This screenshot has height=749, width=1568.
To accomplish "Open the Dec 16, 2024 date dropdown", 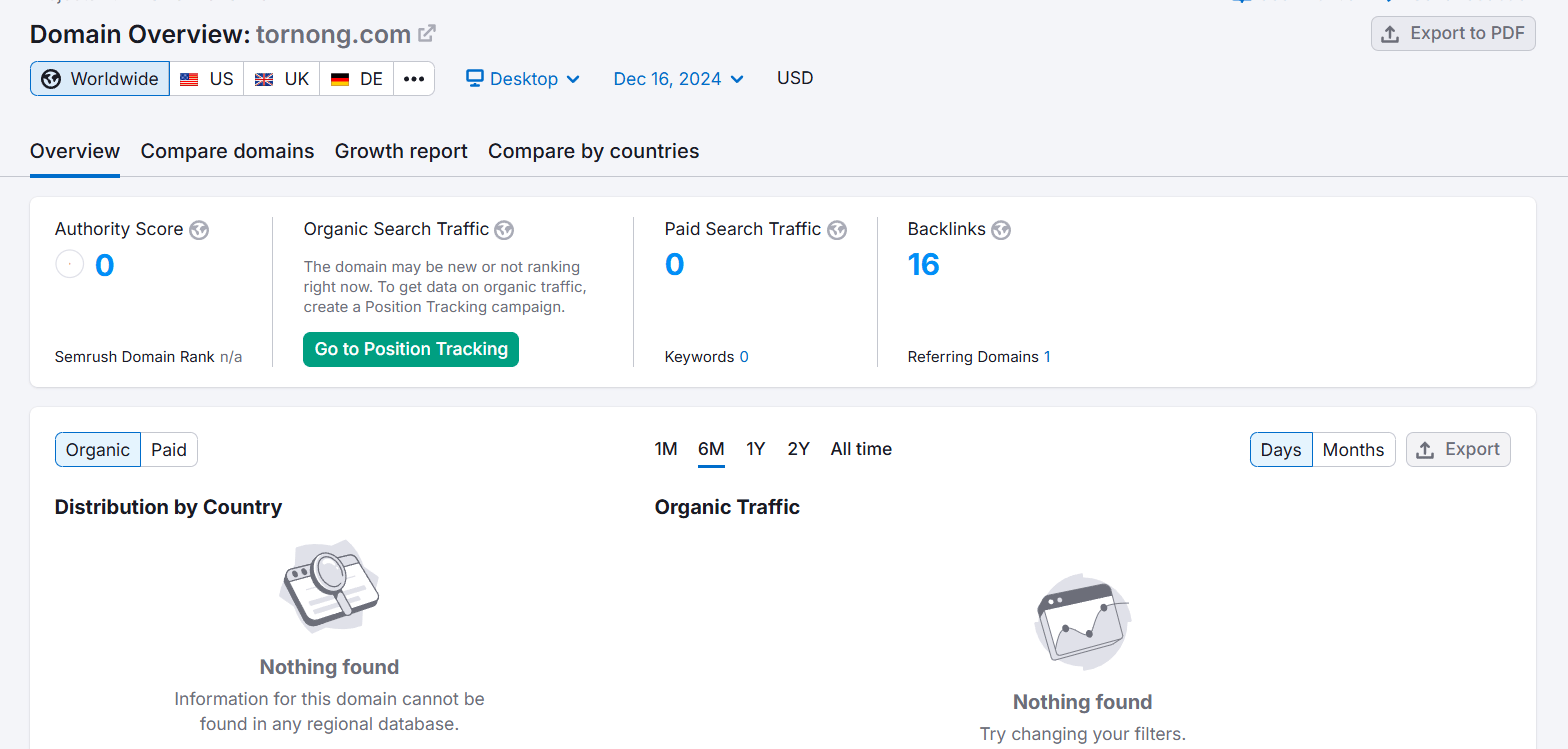I will tap(679, 79).
